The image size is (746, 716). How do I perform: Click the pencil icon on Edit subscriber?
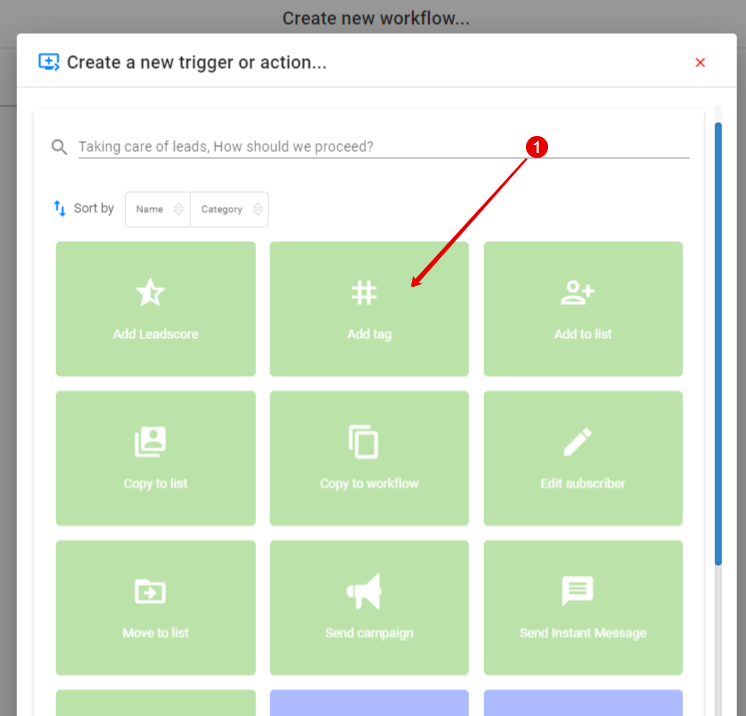point(578,441)
